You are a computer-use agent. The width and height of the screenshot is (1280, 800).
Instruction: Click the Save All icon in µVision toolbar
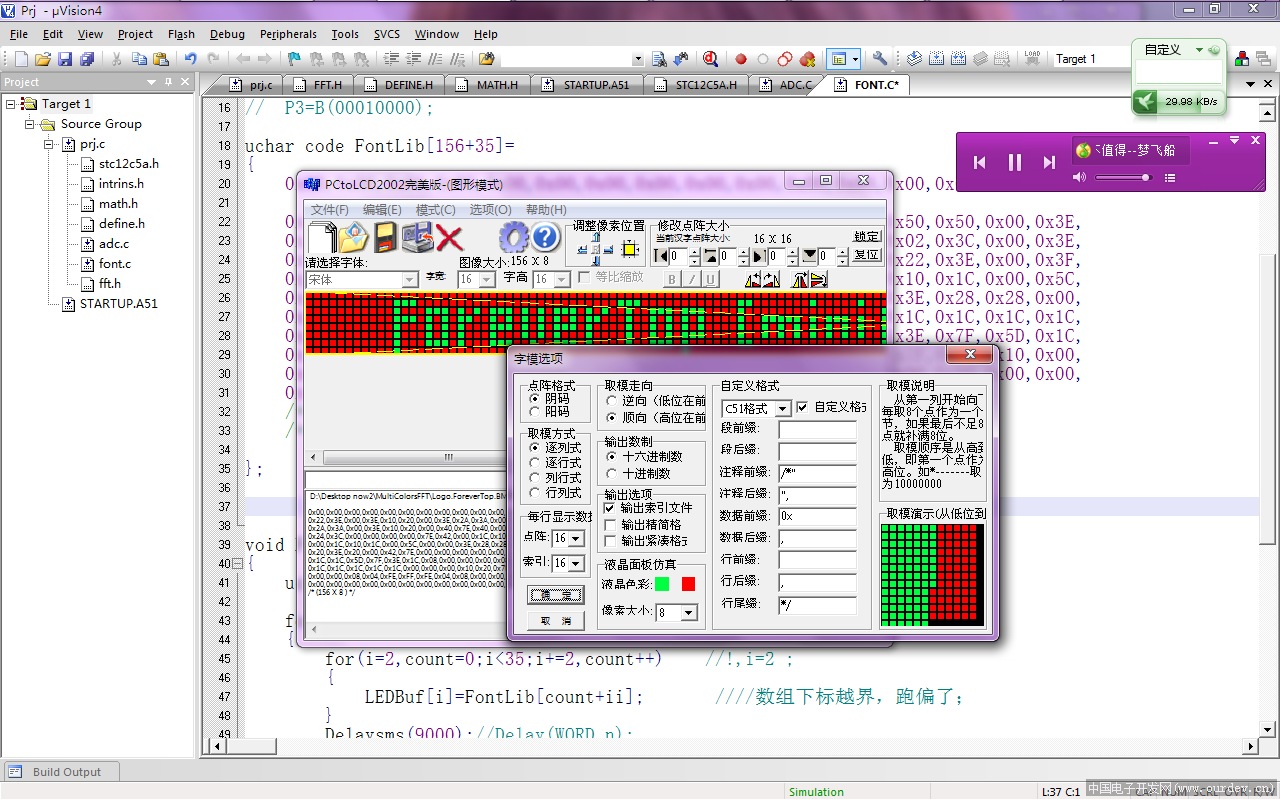[86, 59]
